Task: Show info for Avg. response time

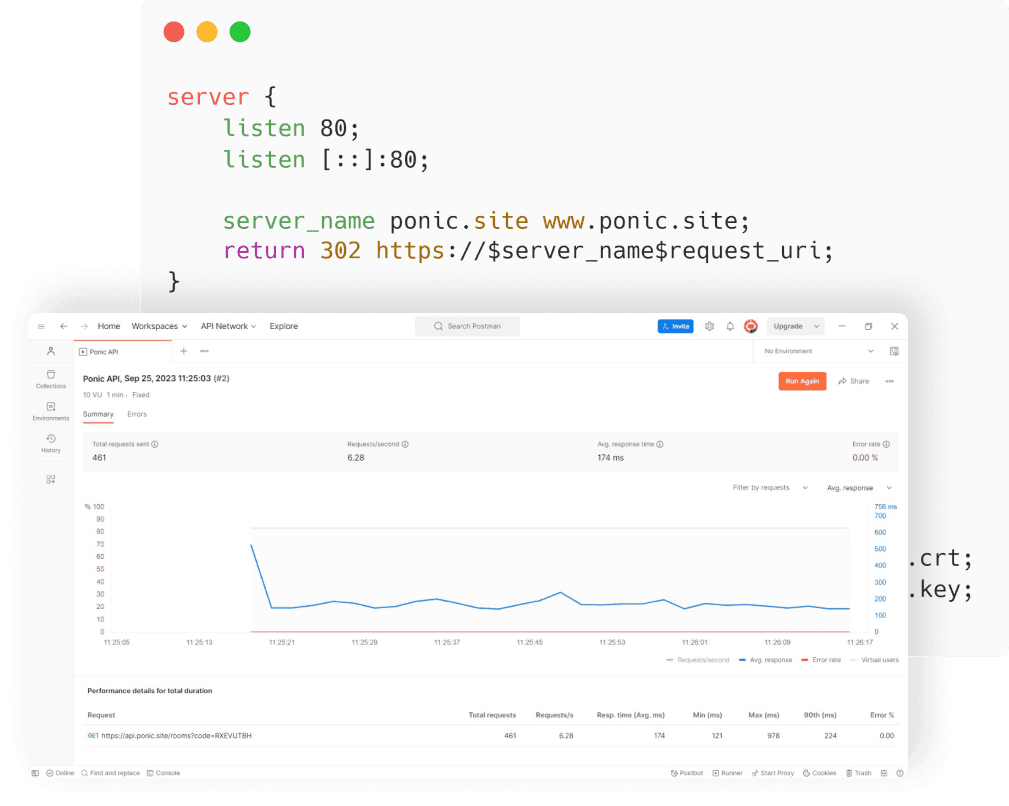Action: pos(660,444)
